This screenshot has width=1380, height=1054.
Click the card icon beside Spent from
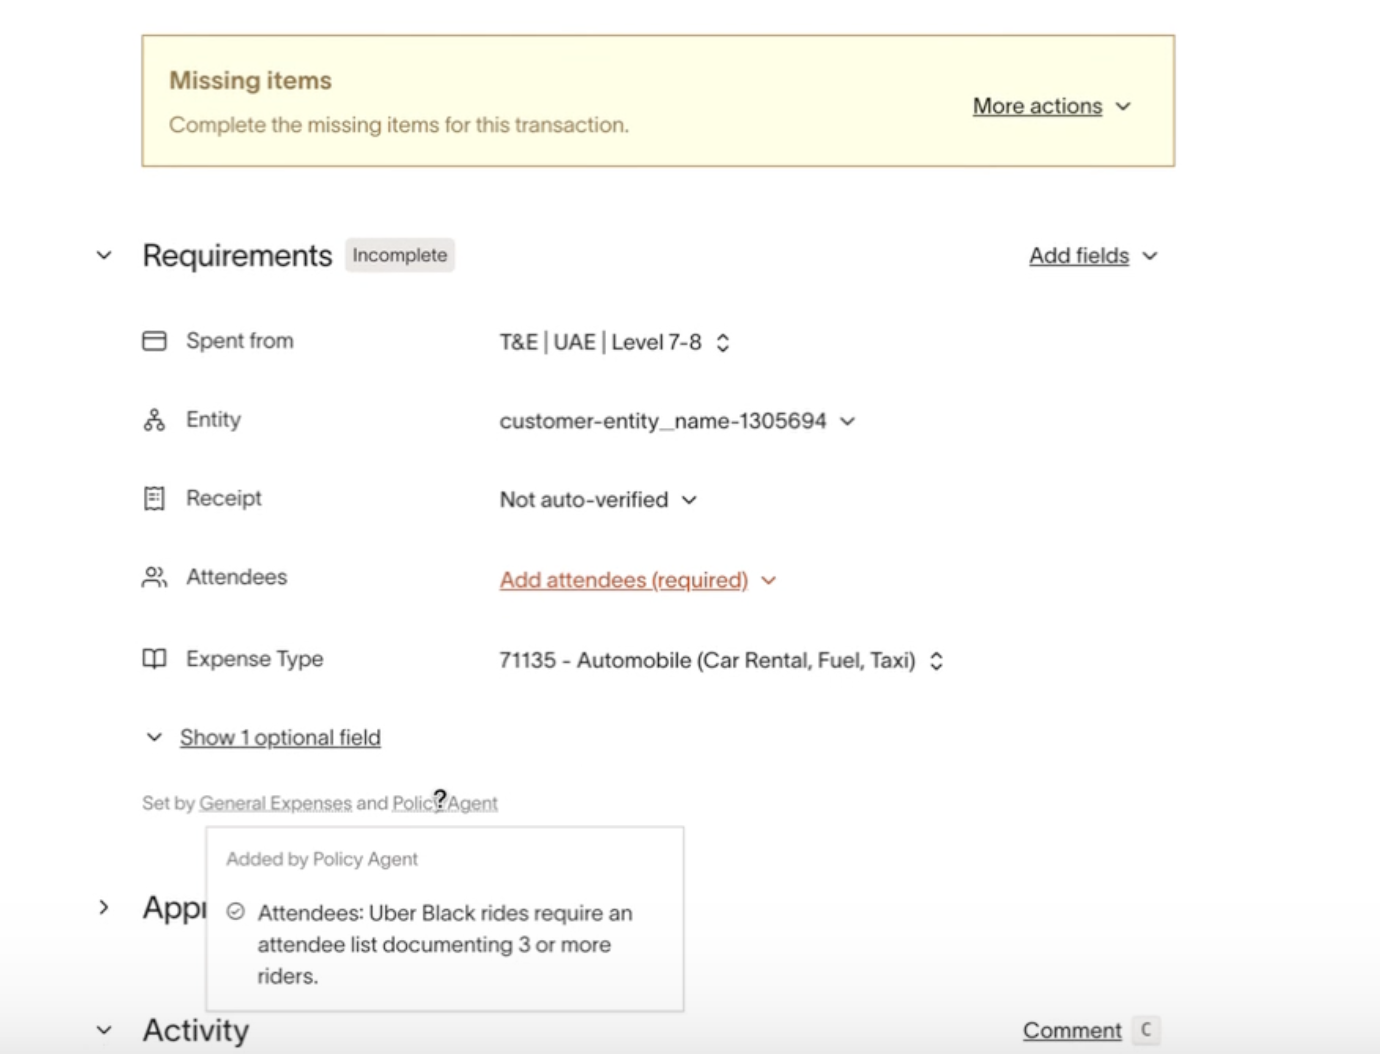click(x=154, y=341)
